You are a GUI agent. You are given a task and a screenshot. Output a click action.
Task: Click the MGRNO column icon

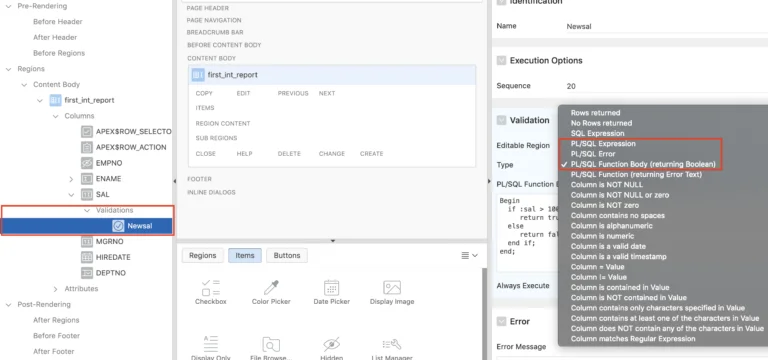click(x=87, y=241)
